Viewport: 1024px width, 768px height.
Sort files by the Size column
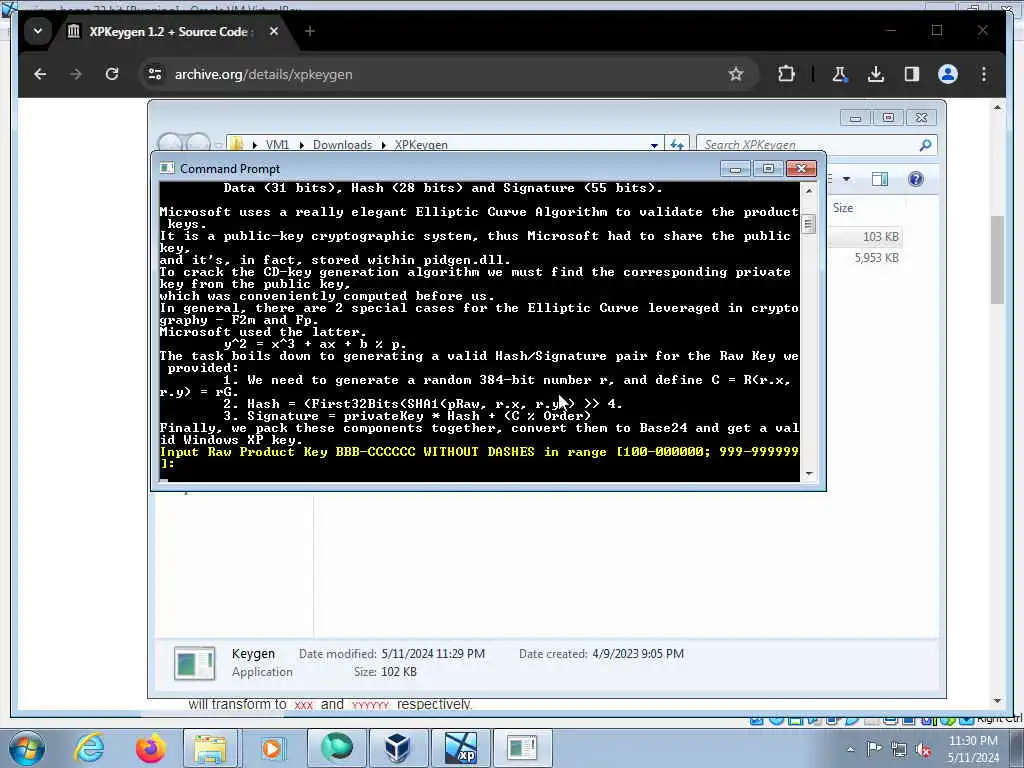pyautogui.click(x=842, y=208)
